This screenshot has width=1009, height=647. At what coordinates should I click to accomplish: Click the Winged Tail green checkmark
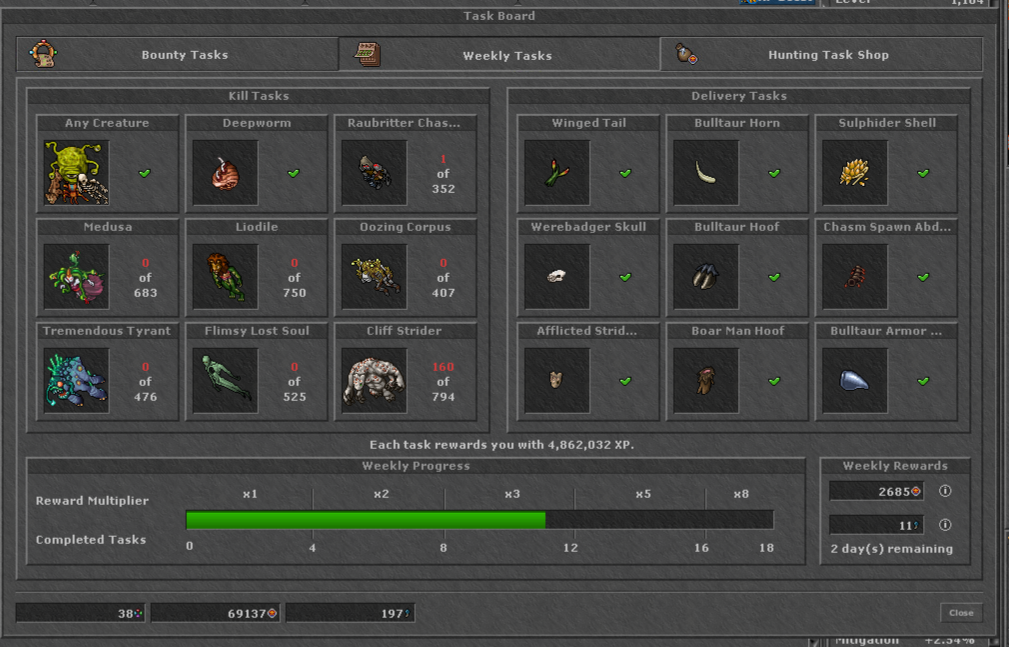click(x=625, y=173)
